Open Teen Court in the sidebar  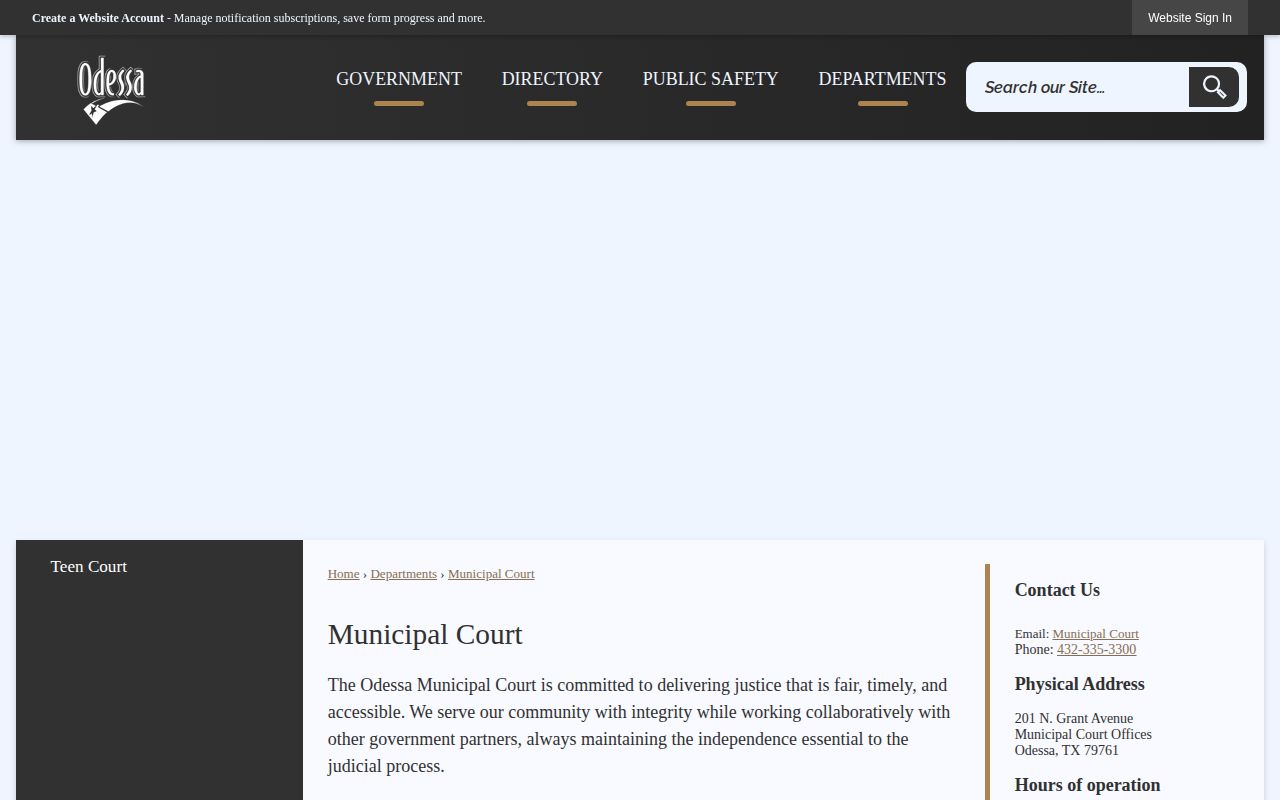tap(89, 566)
